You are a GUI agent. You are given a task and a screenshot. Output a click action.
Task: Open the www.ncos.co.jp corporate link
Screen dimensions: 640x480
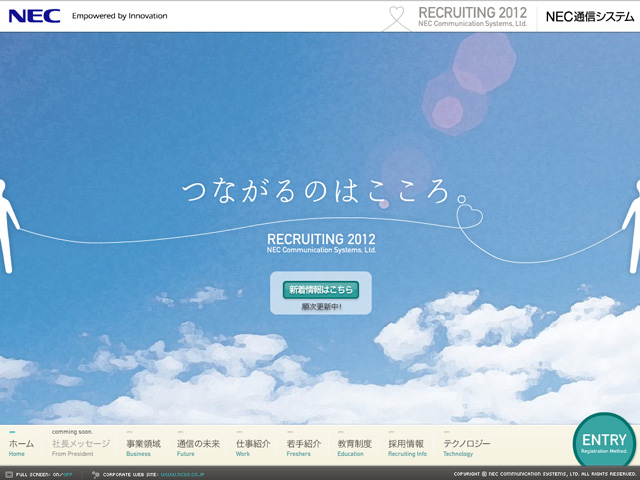click(x=182, y=475)
